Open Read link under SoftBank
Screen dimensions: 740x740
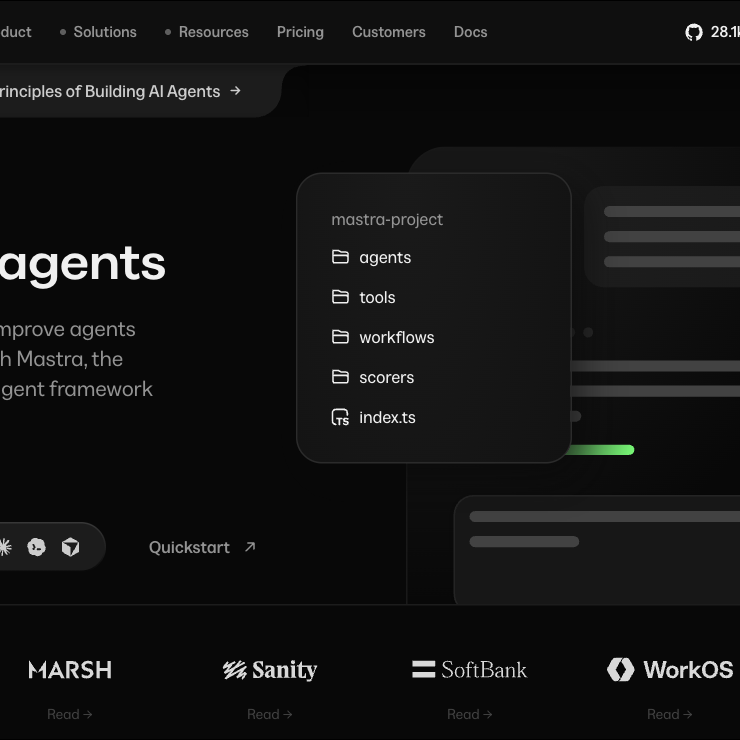click(x=470, y=715)
